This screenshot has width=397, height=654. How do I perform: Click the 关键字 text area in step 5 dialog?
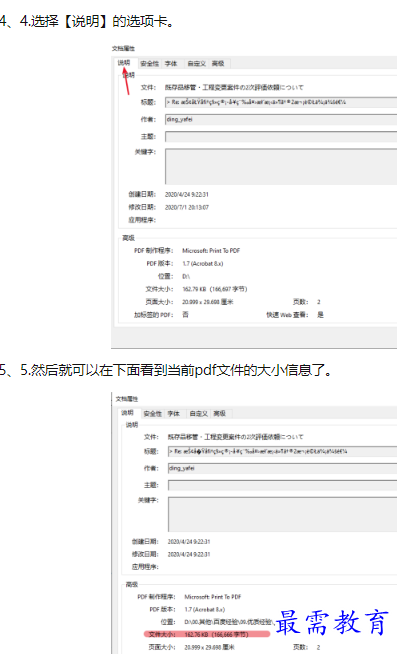click(283, 514)
